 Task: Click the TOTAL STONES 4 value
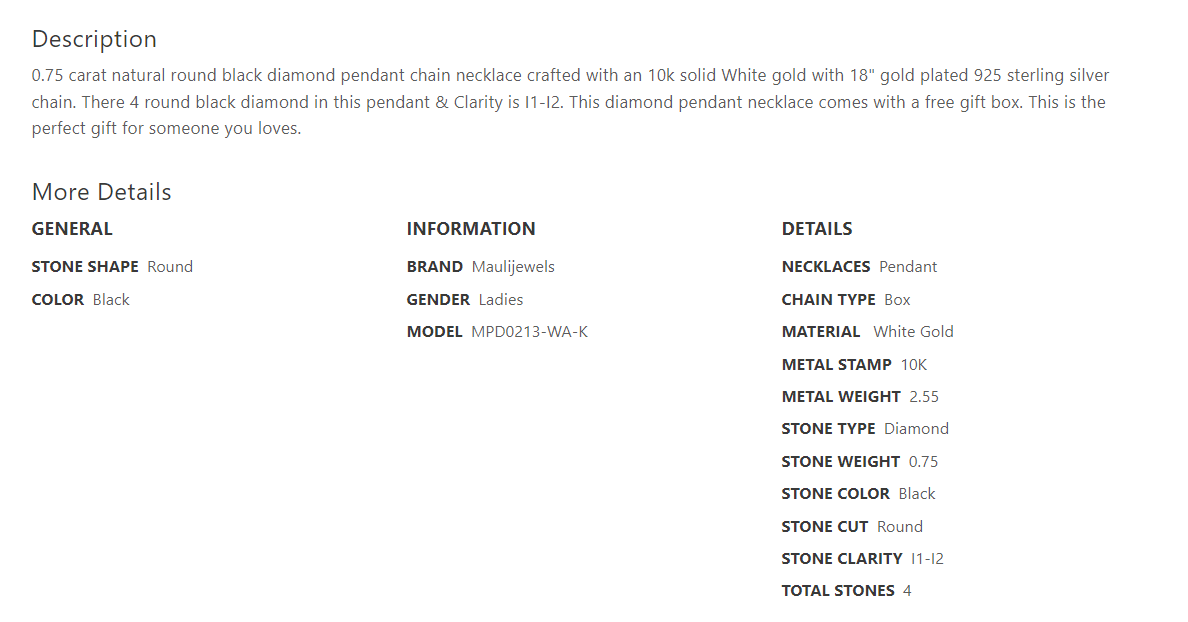(x=907, y=591)
